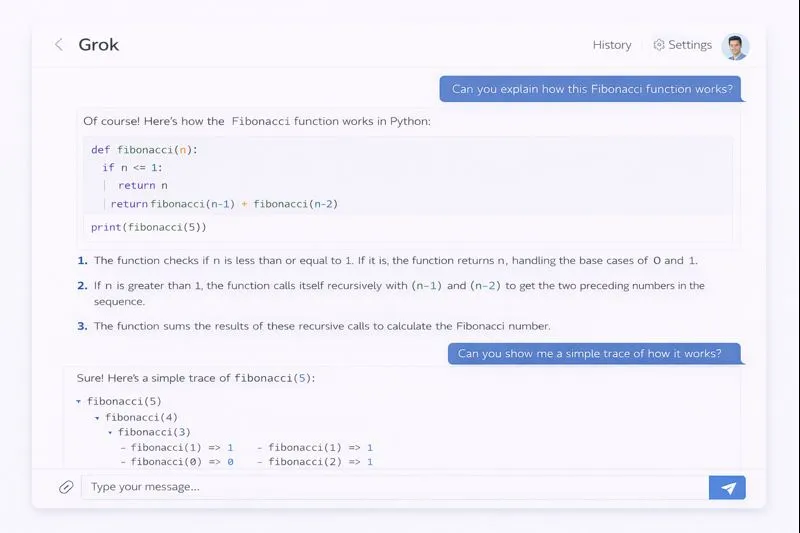Open the user profile avatar
Screen dimensions: 800x533
click(x=735, y=47)
